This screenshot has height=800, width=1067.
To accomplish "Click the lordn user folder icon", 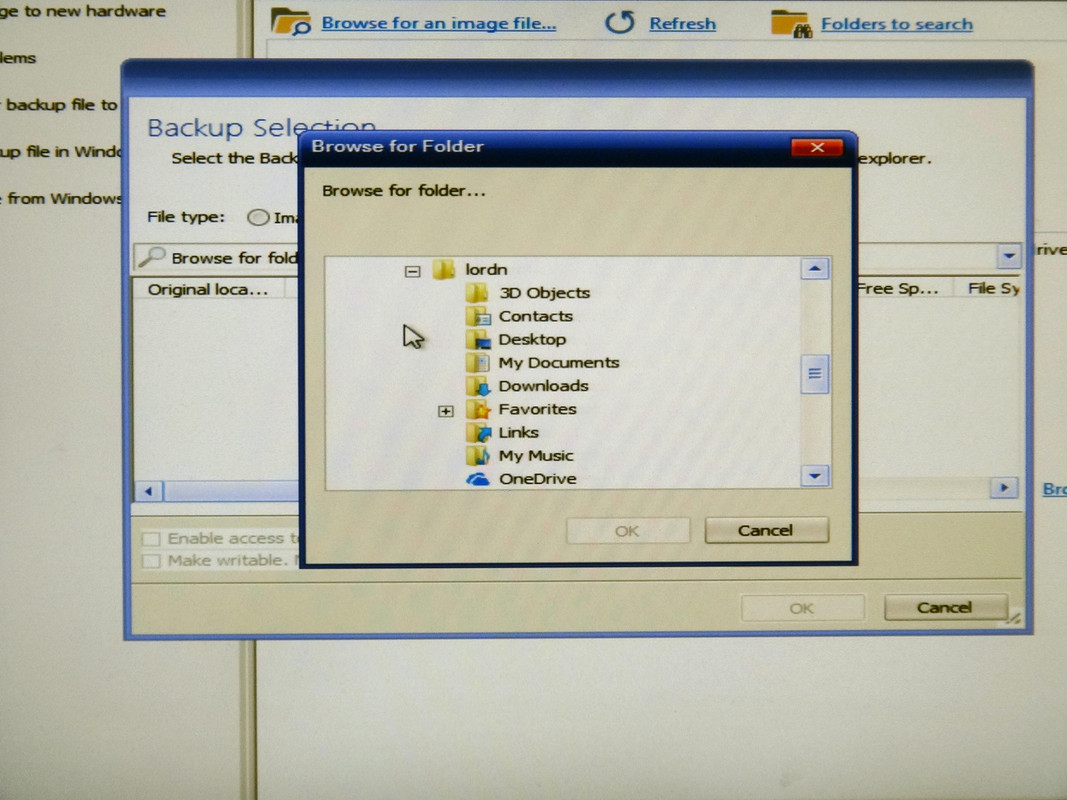I will [x=444, y=269].
